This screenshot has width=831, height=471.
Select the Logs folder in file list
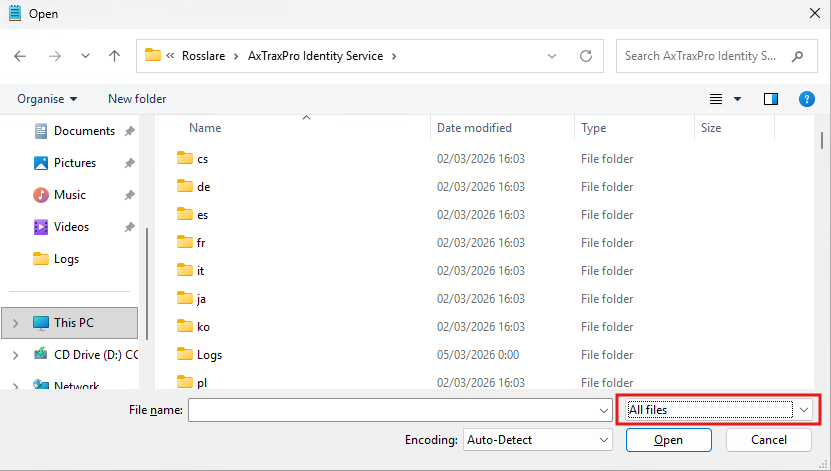(209, 355)
